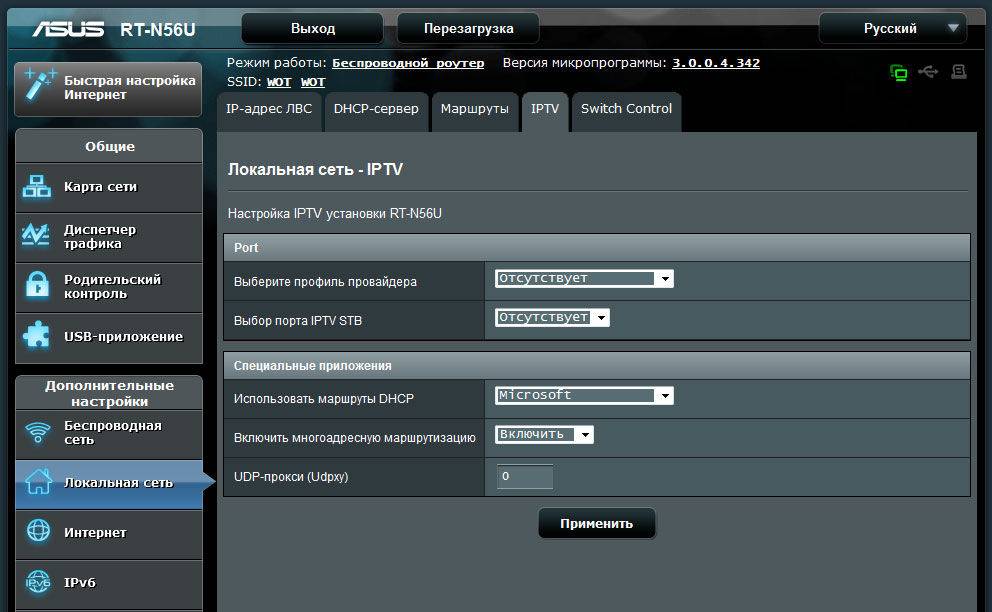Screen dimensions: 992x612
Task: Open the USB application puzzle icon
Action: pyautogui.click(x=37, y=336)
